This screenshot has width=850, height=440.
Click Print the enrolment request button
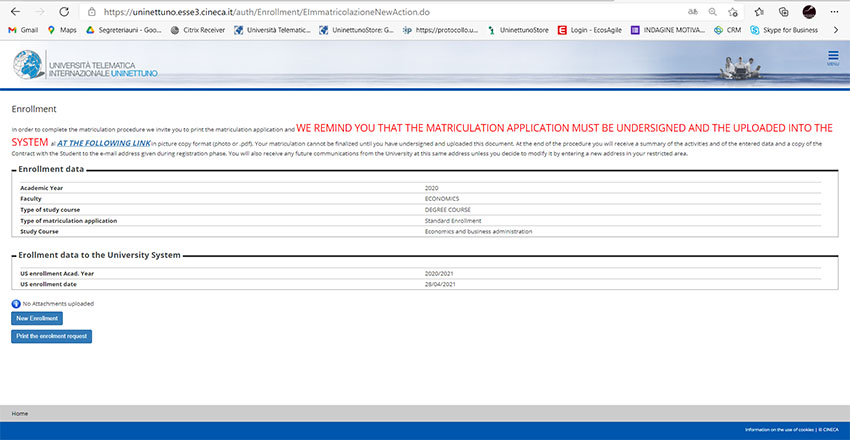(x=52, y=336)
